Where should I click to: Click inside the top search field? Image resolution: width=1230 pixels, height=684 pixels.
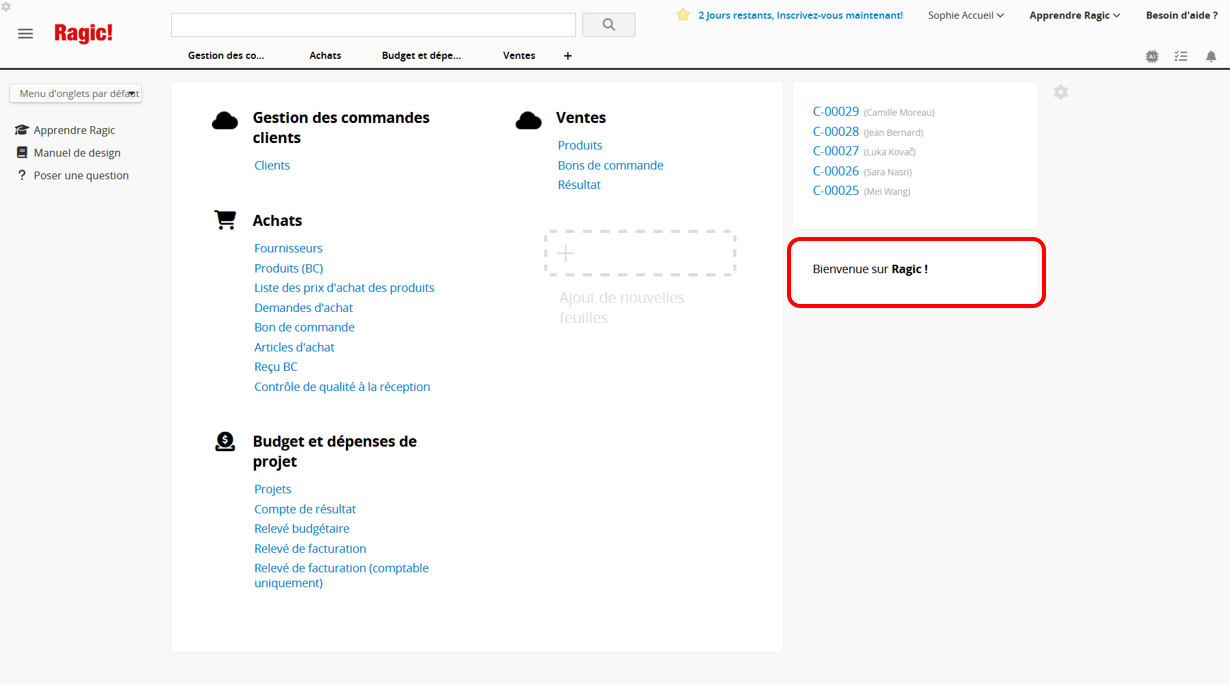[x=373, y=25]
